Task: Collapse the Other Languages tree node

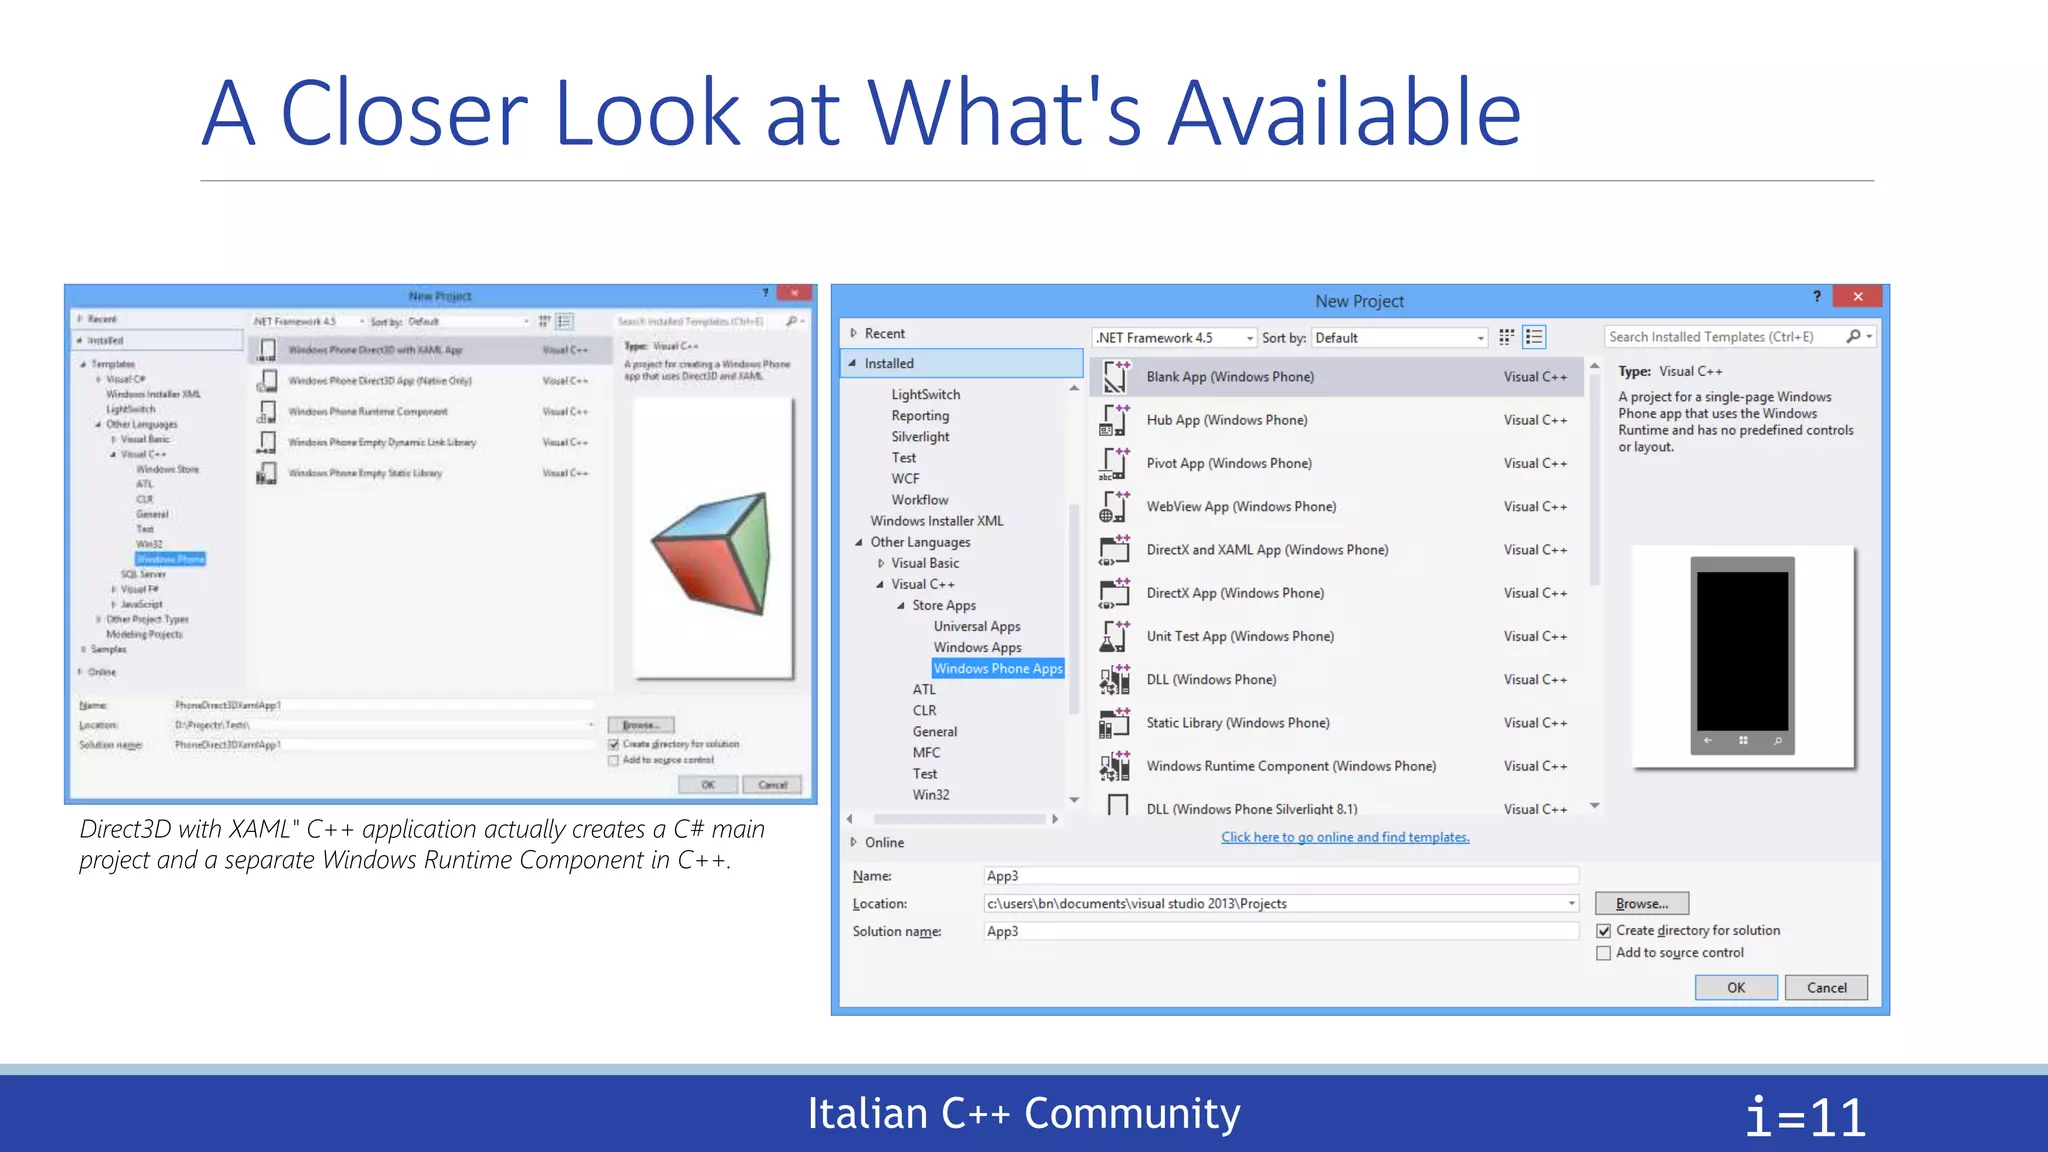Action: [859, 542]
